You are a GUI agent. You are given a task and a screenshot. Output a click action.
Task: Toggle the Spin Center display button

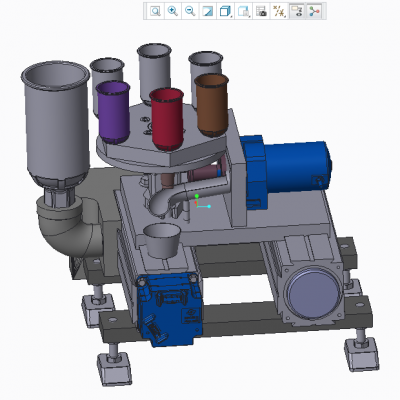[x=314, y=11]
